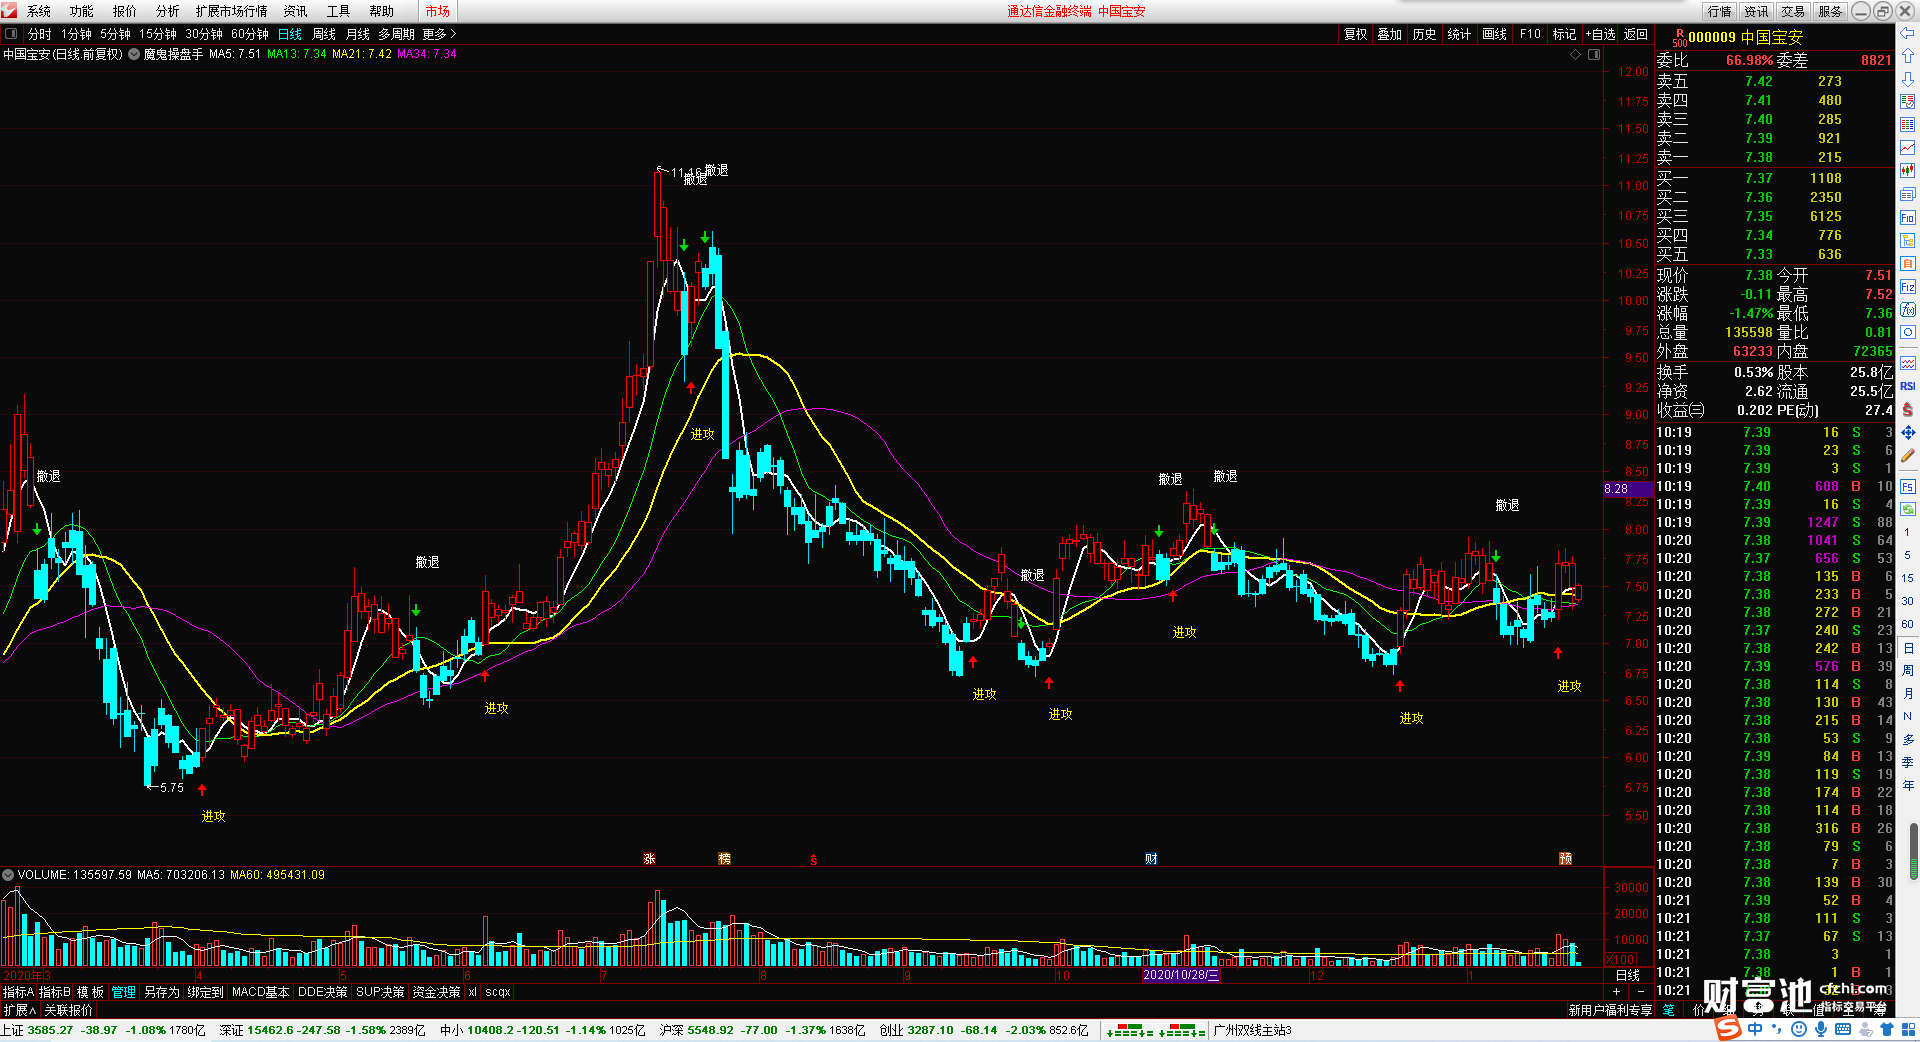Open the 功能 menu
The height and width of the screenshot is (1042, 1920).
(x=82, y=11)
